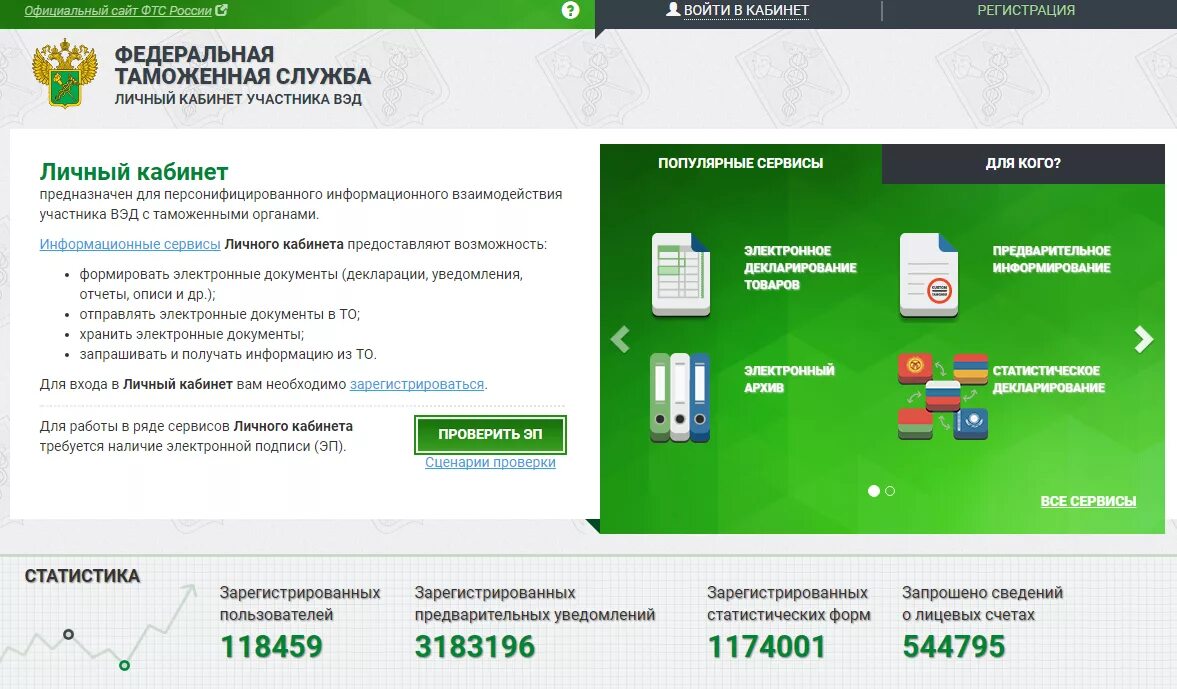Screen dimensions: 1177x689
Task: Go to previous services slide arrow
Action: 620,339
